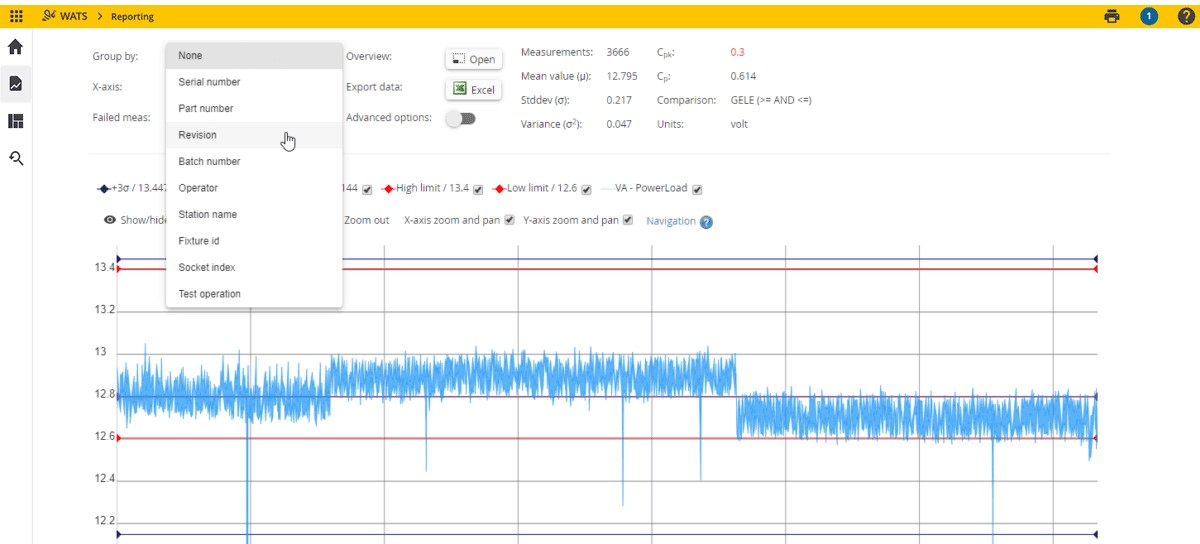Open the Navigation help link
Viewport: 1200px width, 544px height.
tap(670, 221)
